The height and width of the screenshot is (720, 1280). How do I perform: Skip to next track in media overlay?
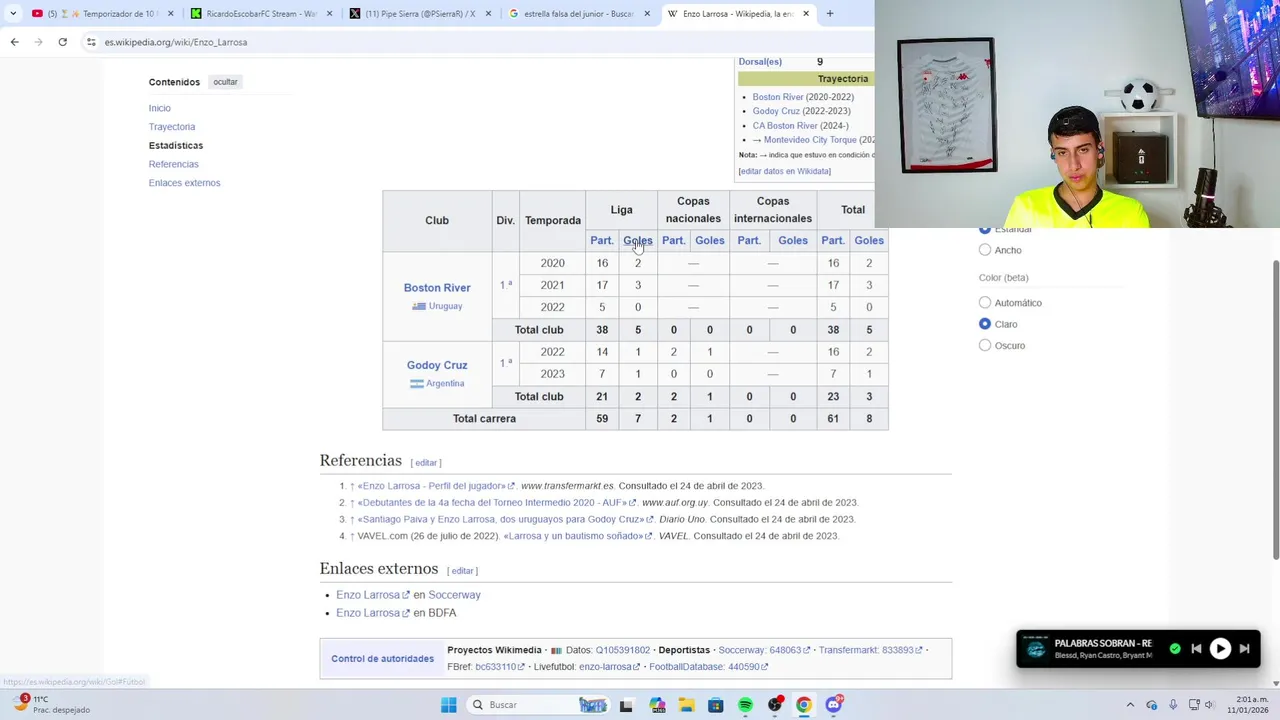point(1245,649)
